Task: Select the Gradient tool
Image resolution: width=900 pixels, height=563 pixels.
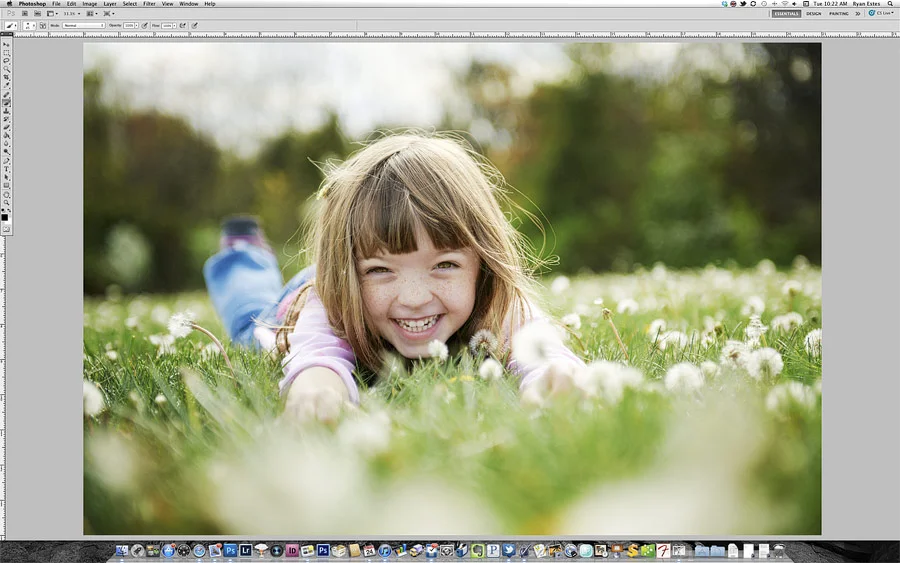Action: pos(6,135)
